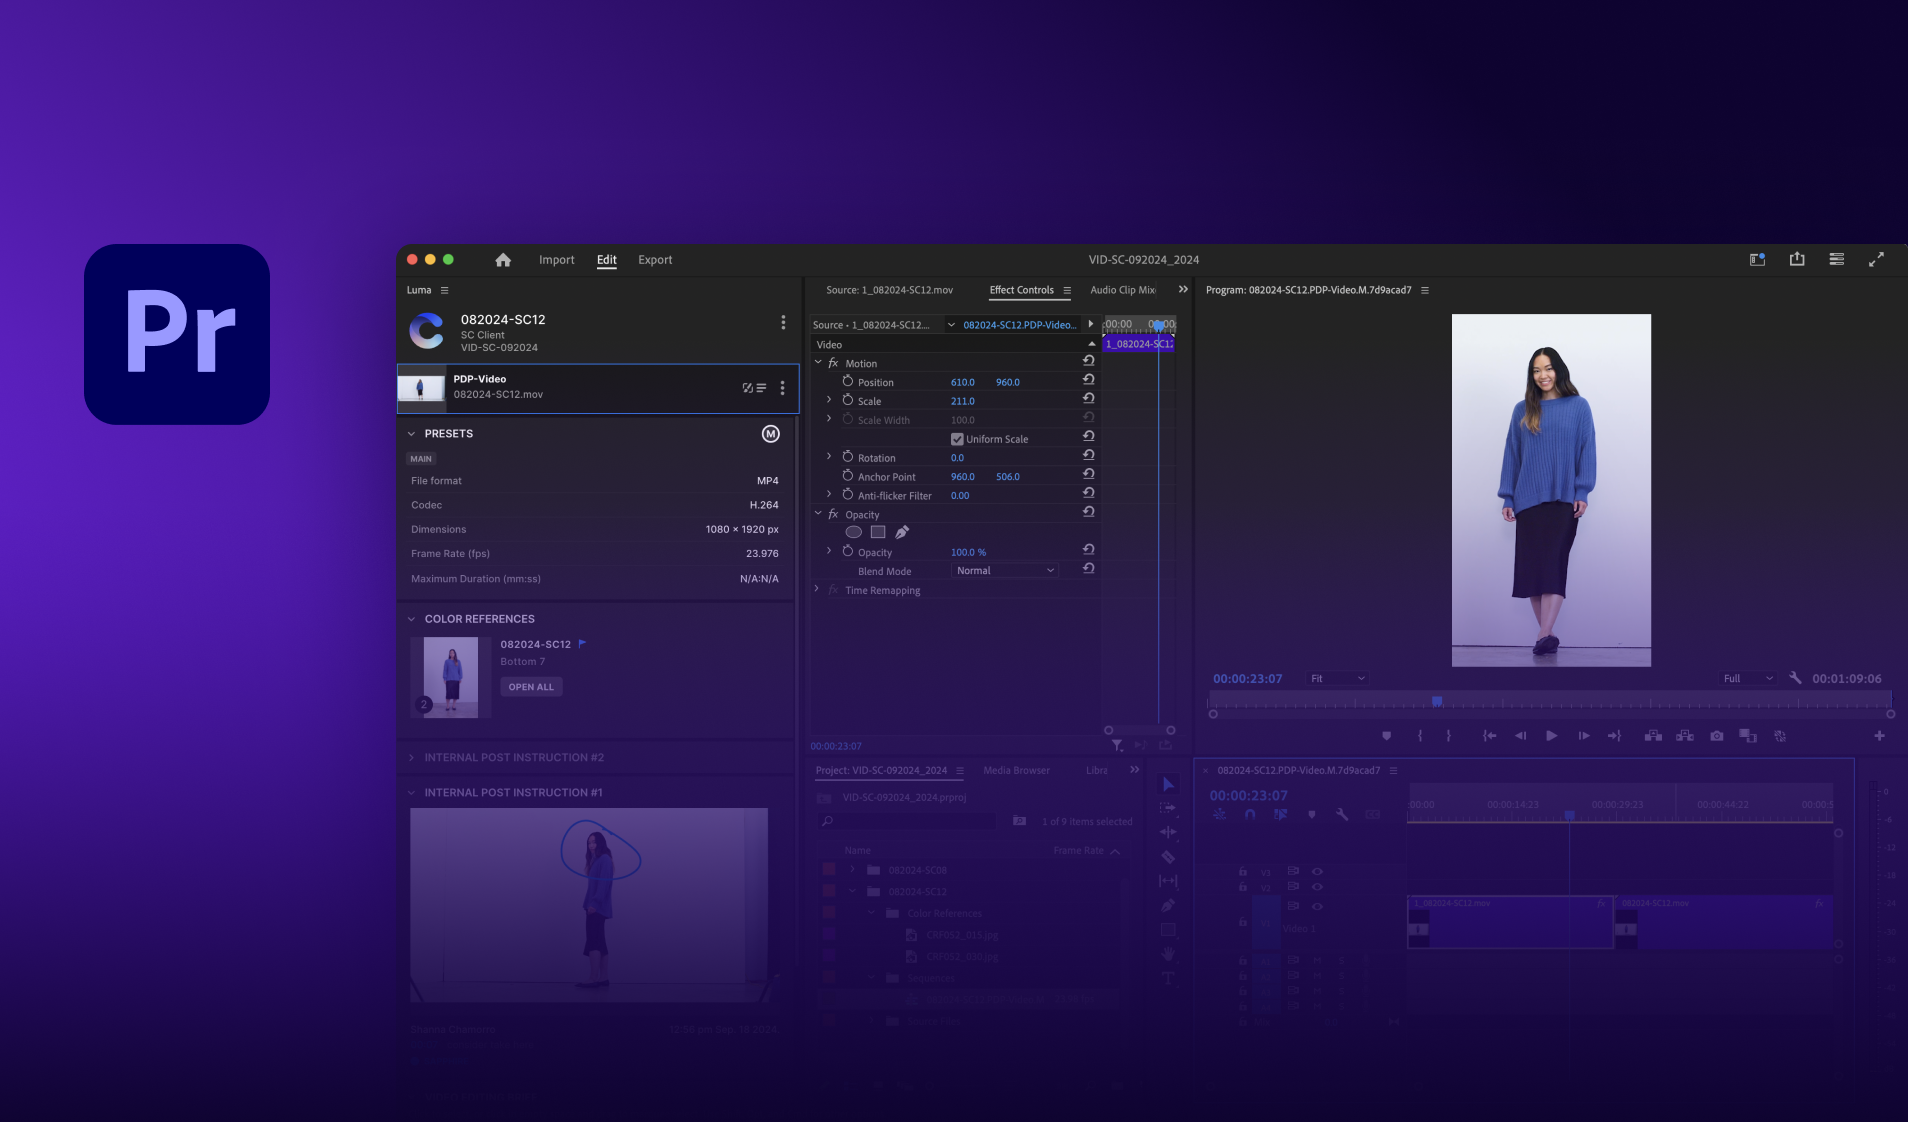Switch to Media Browser tab
This screenshot has width=1908, height=1122.
pos(1016,770)
